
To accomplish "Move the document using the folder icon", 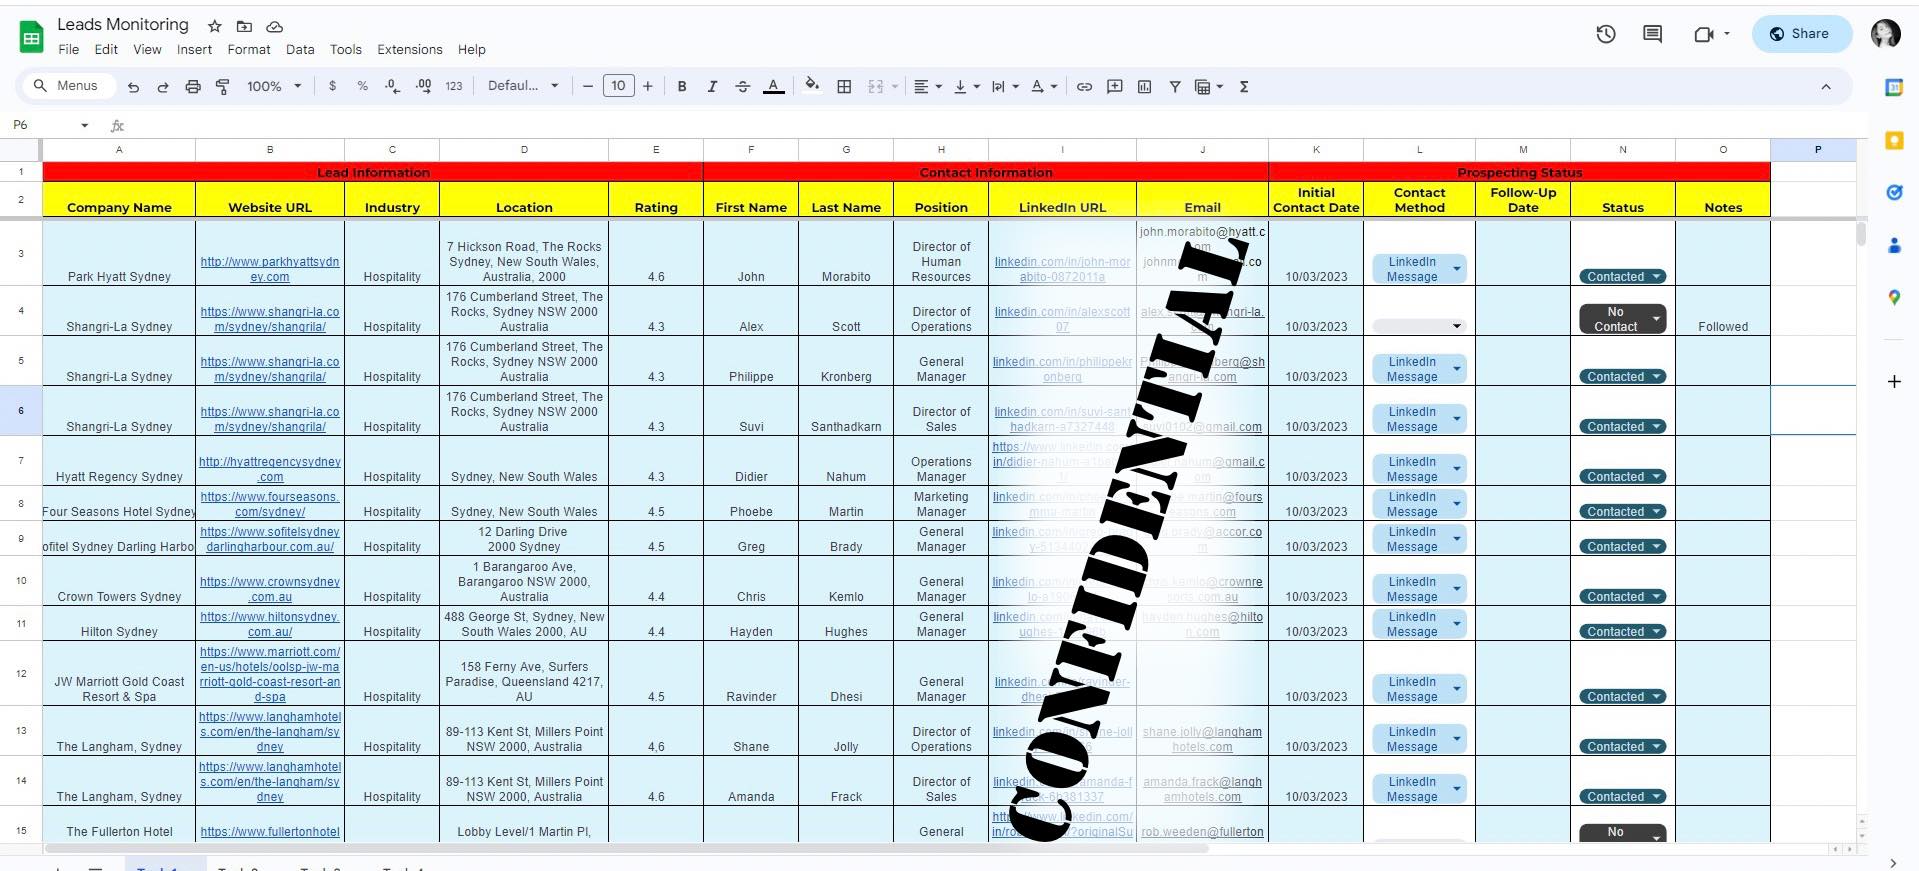I will point(244,26).
